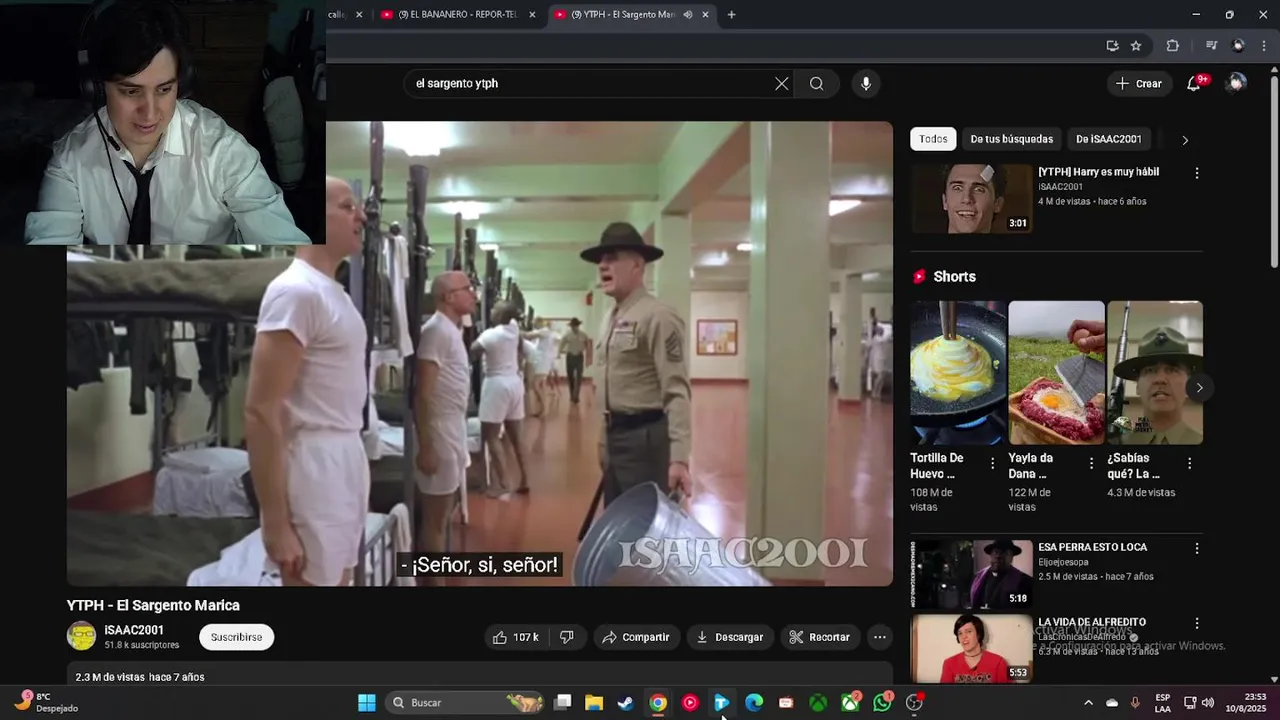Click the Google Chrome taskbar icon
The image size is (1280, 720).
(658, 703)
